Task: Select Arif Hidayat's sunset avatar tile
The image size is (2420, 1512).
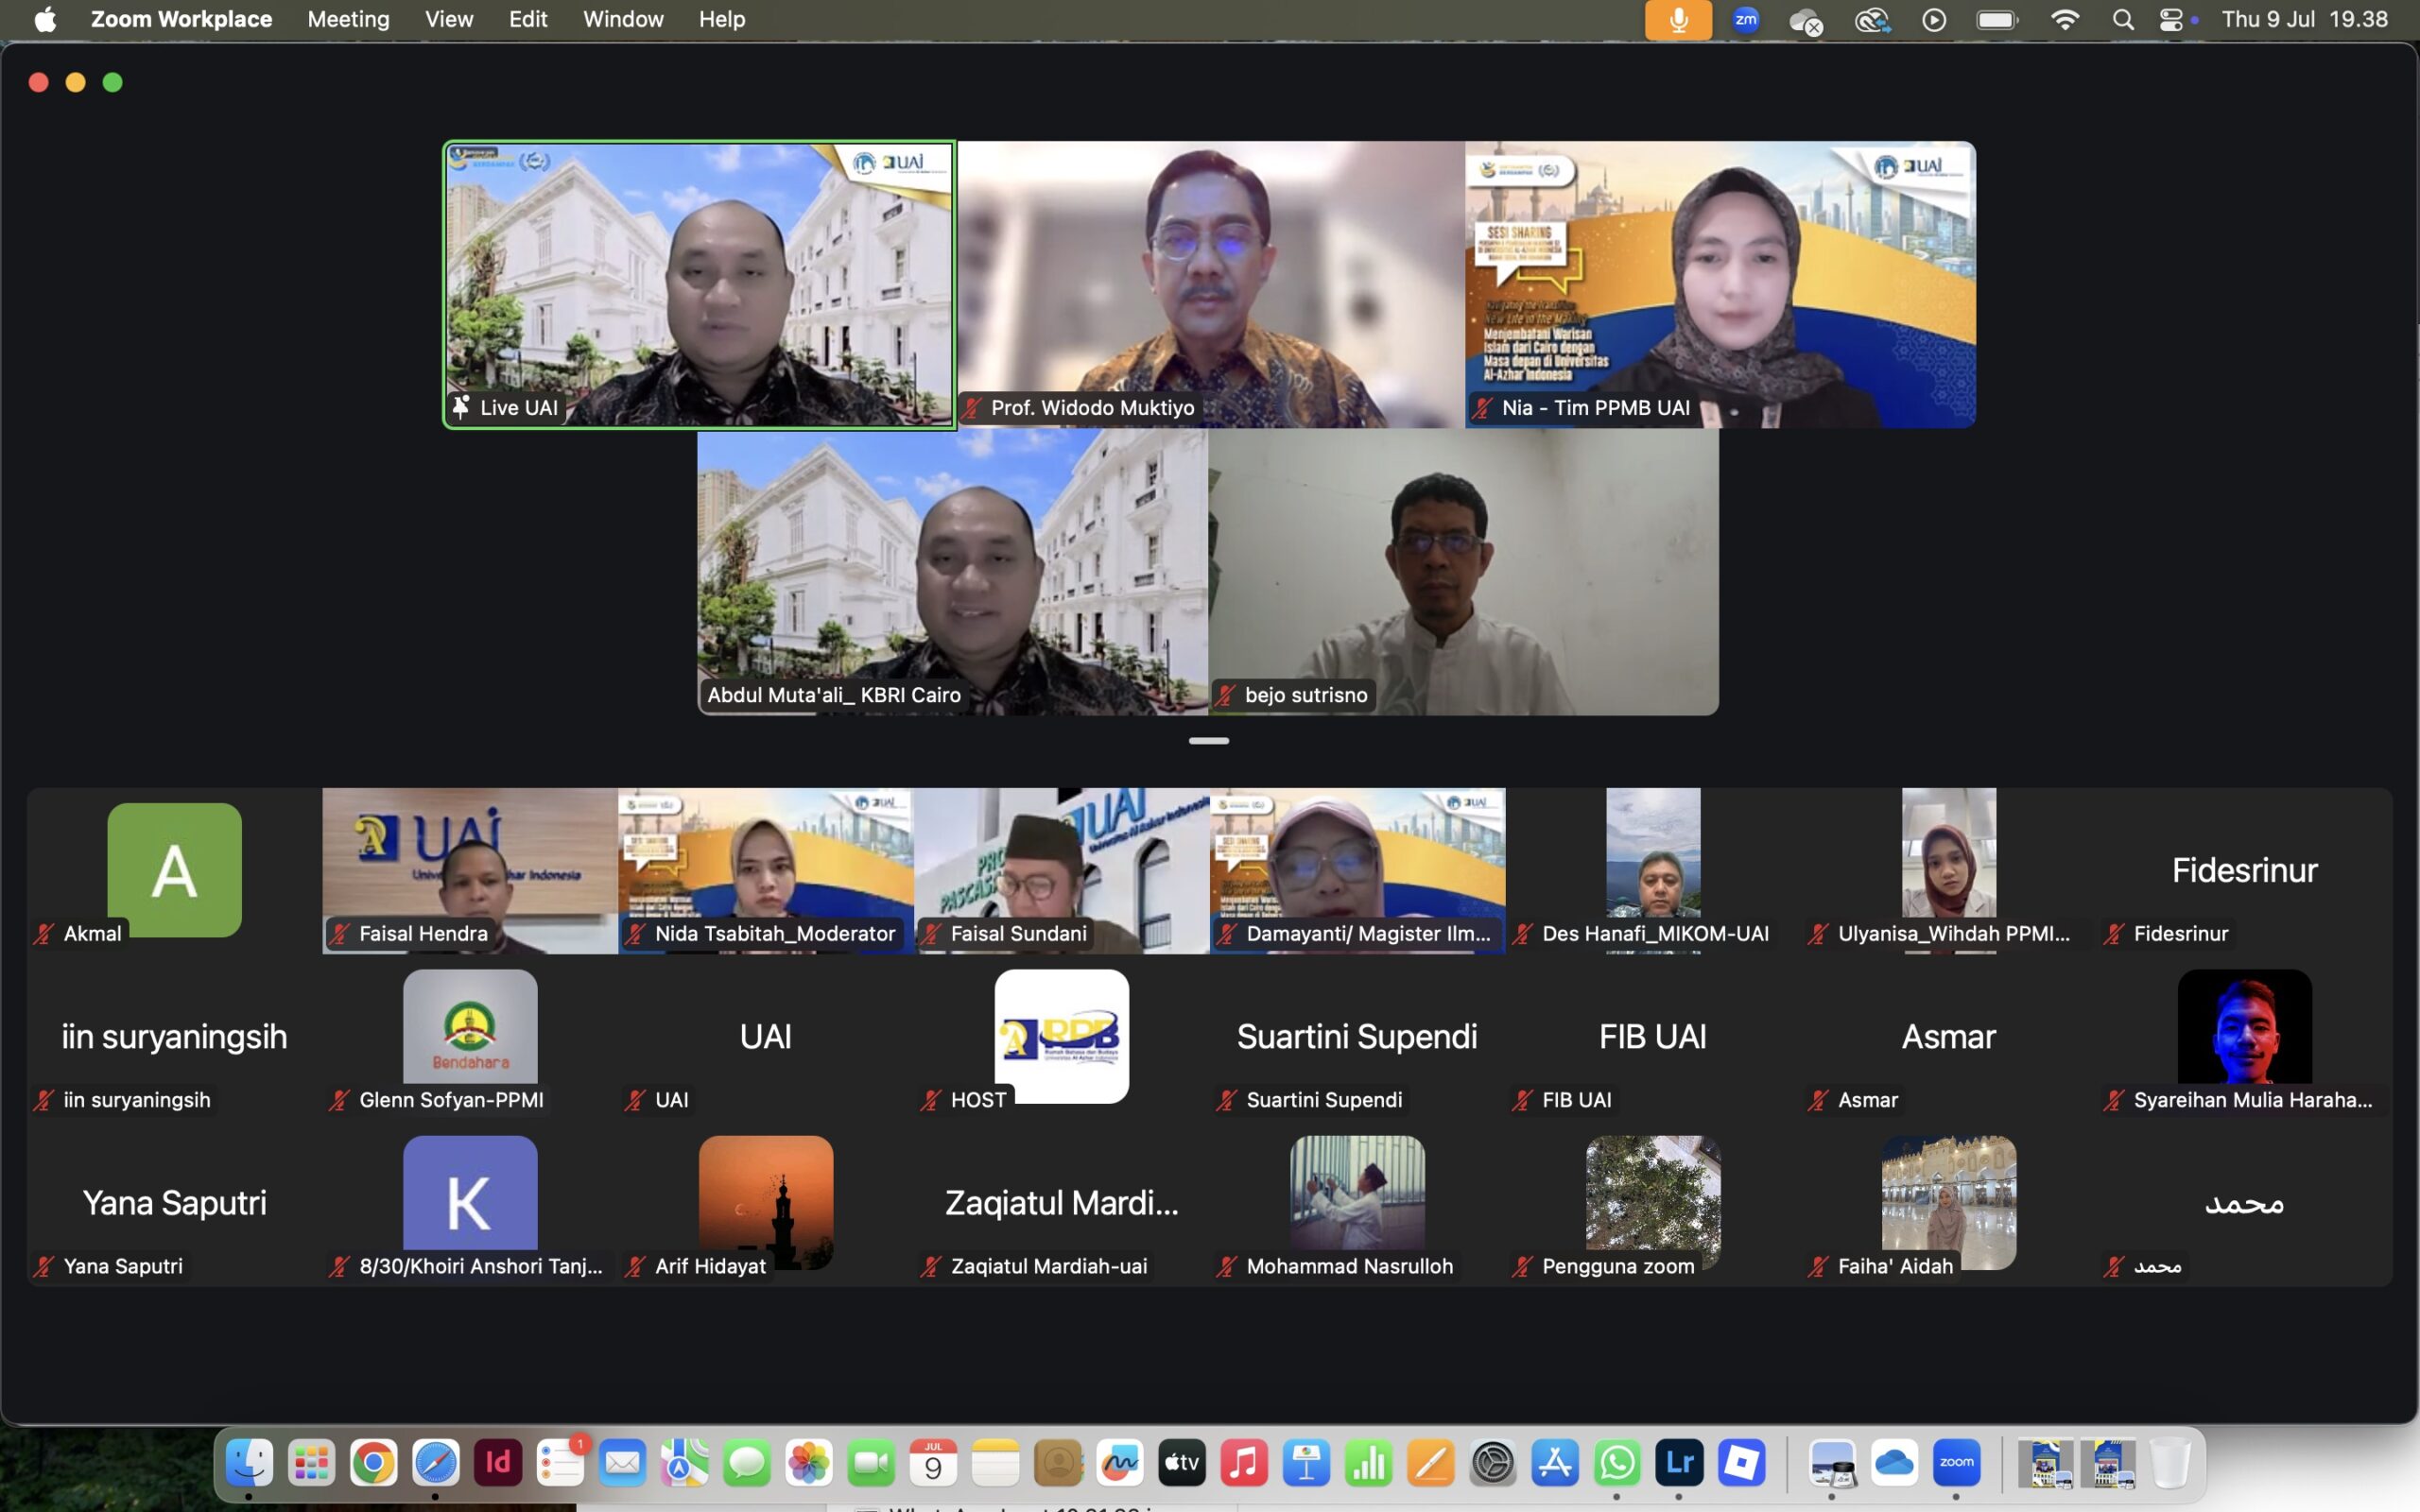Action: tap(766, 1203)
